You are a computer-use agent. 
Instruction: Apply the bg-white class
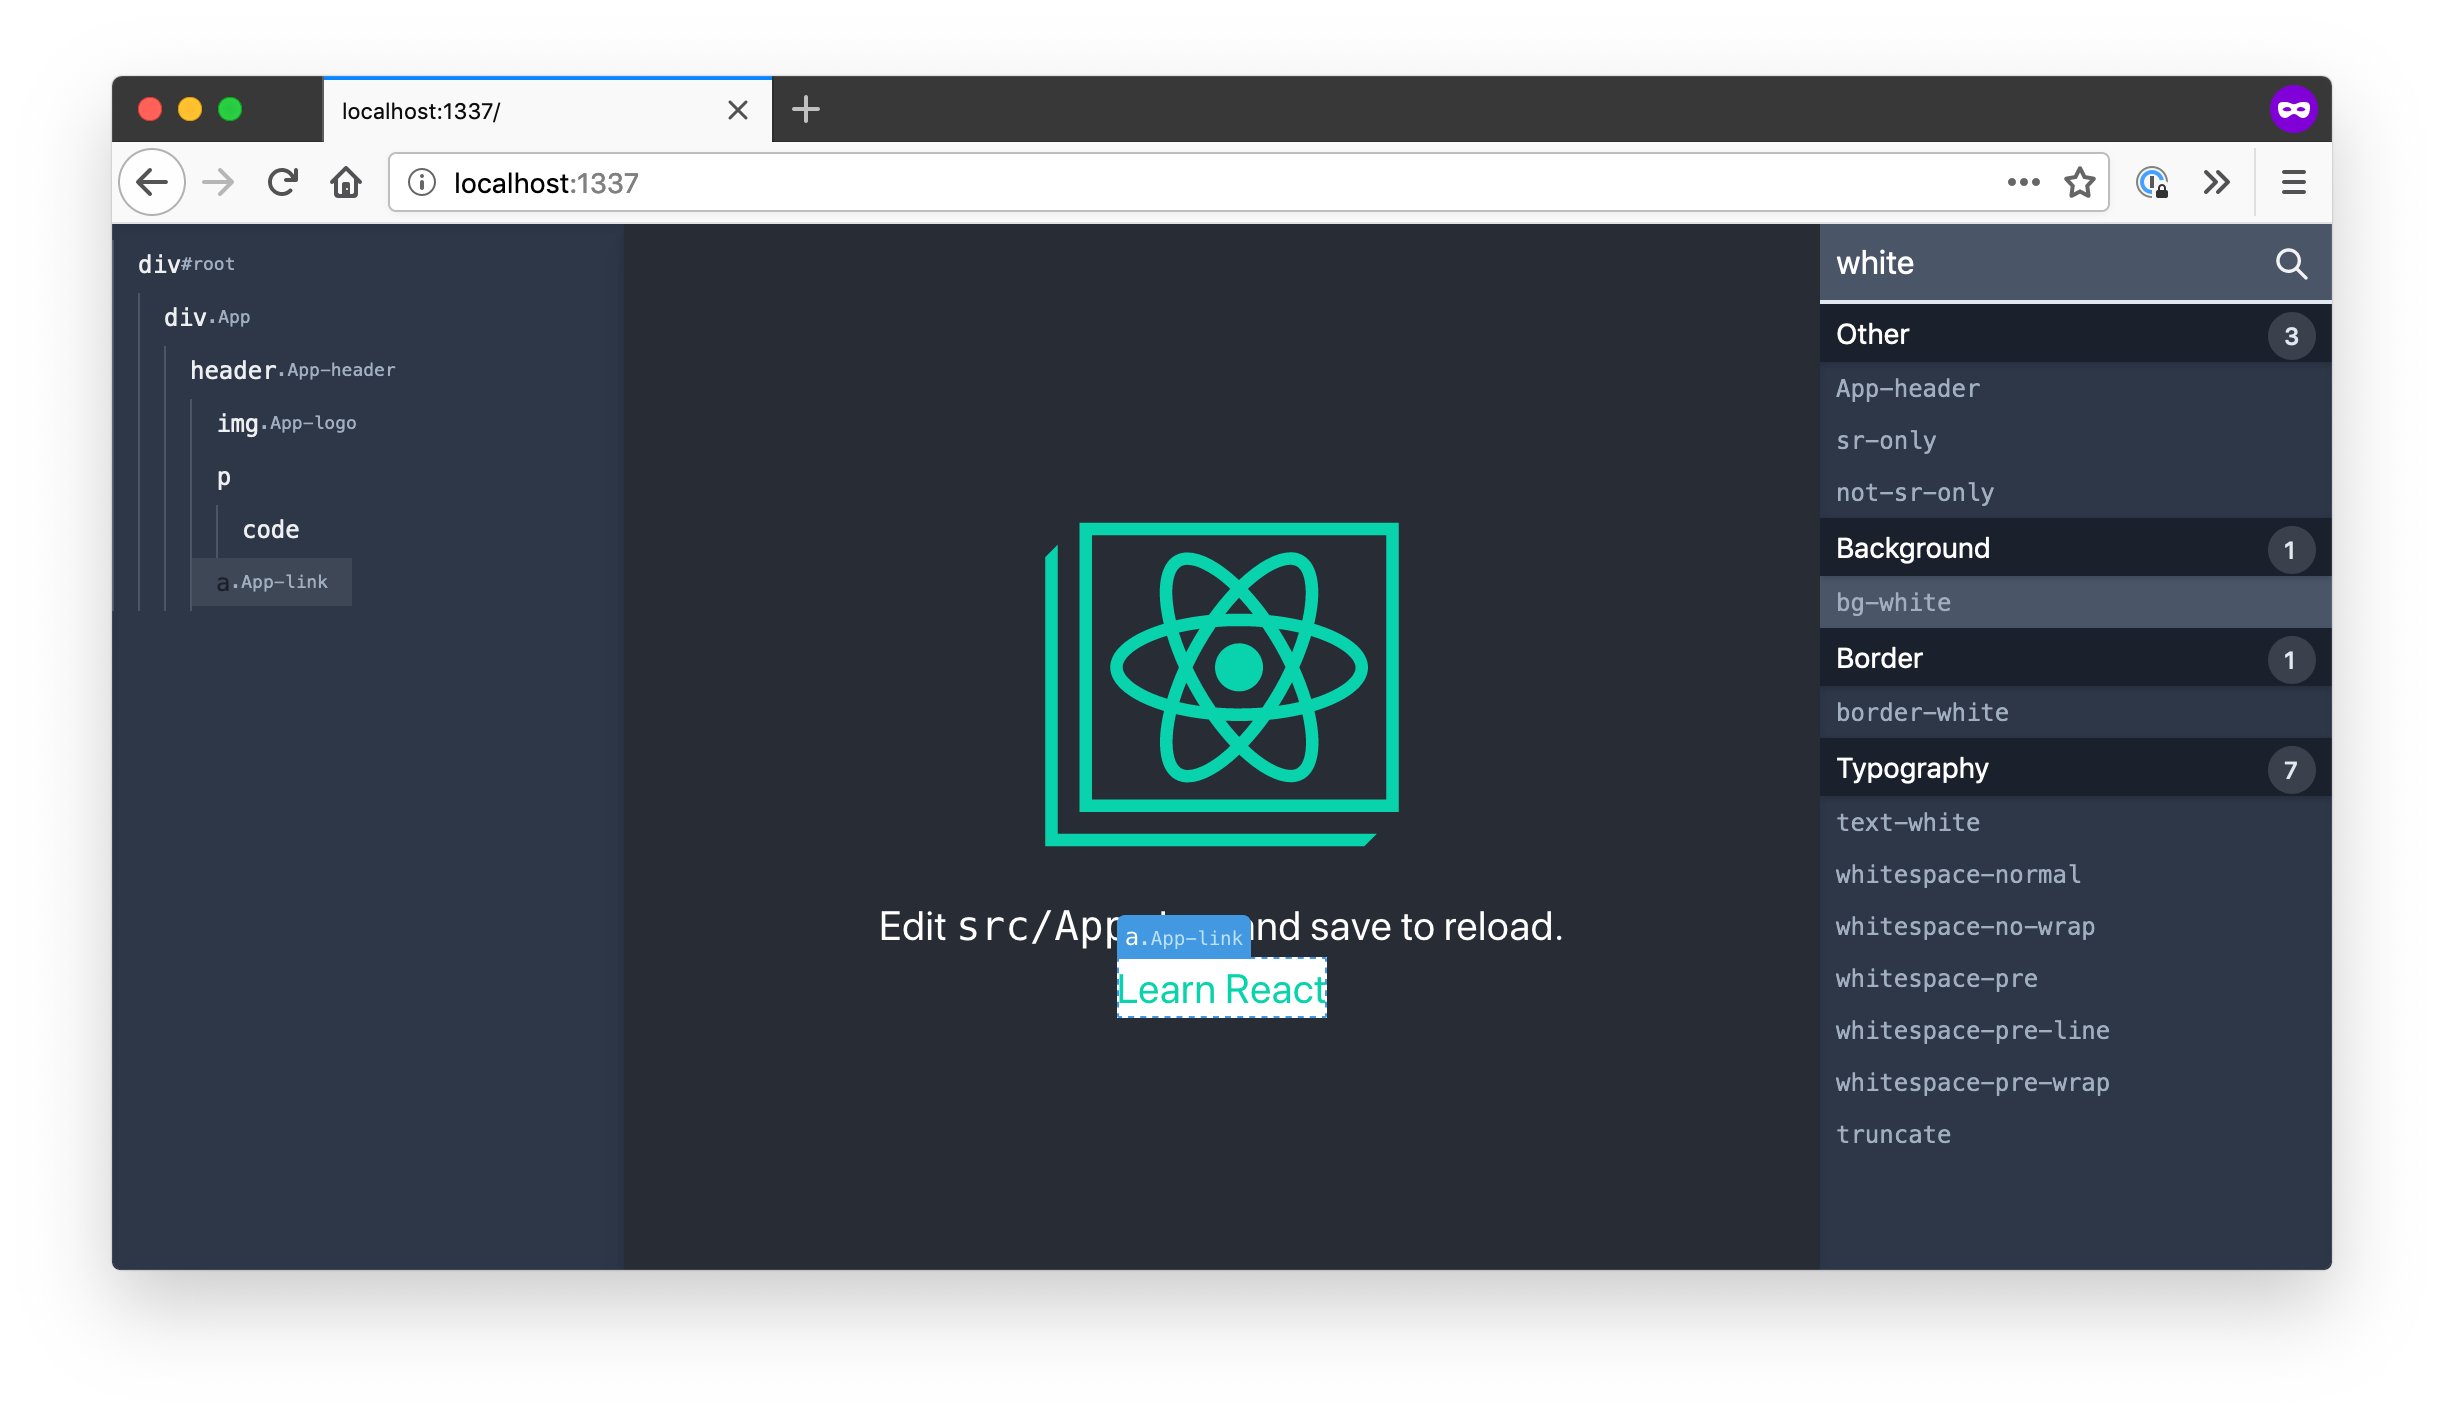[2075, 602]
